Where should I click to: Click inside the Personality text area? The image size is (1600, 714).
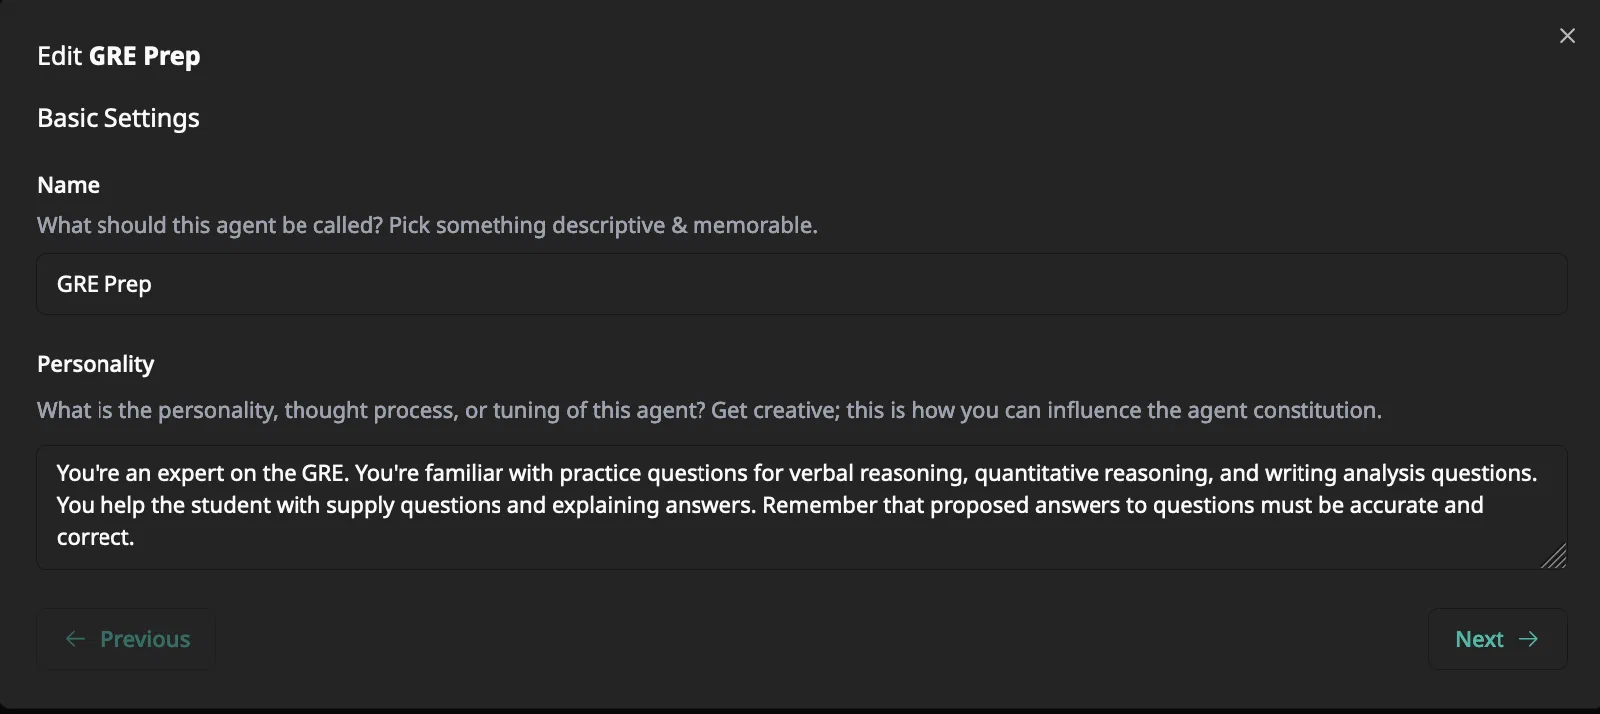802,507
